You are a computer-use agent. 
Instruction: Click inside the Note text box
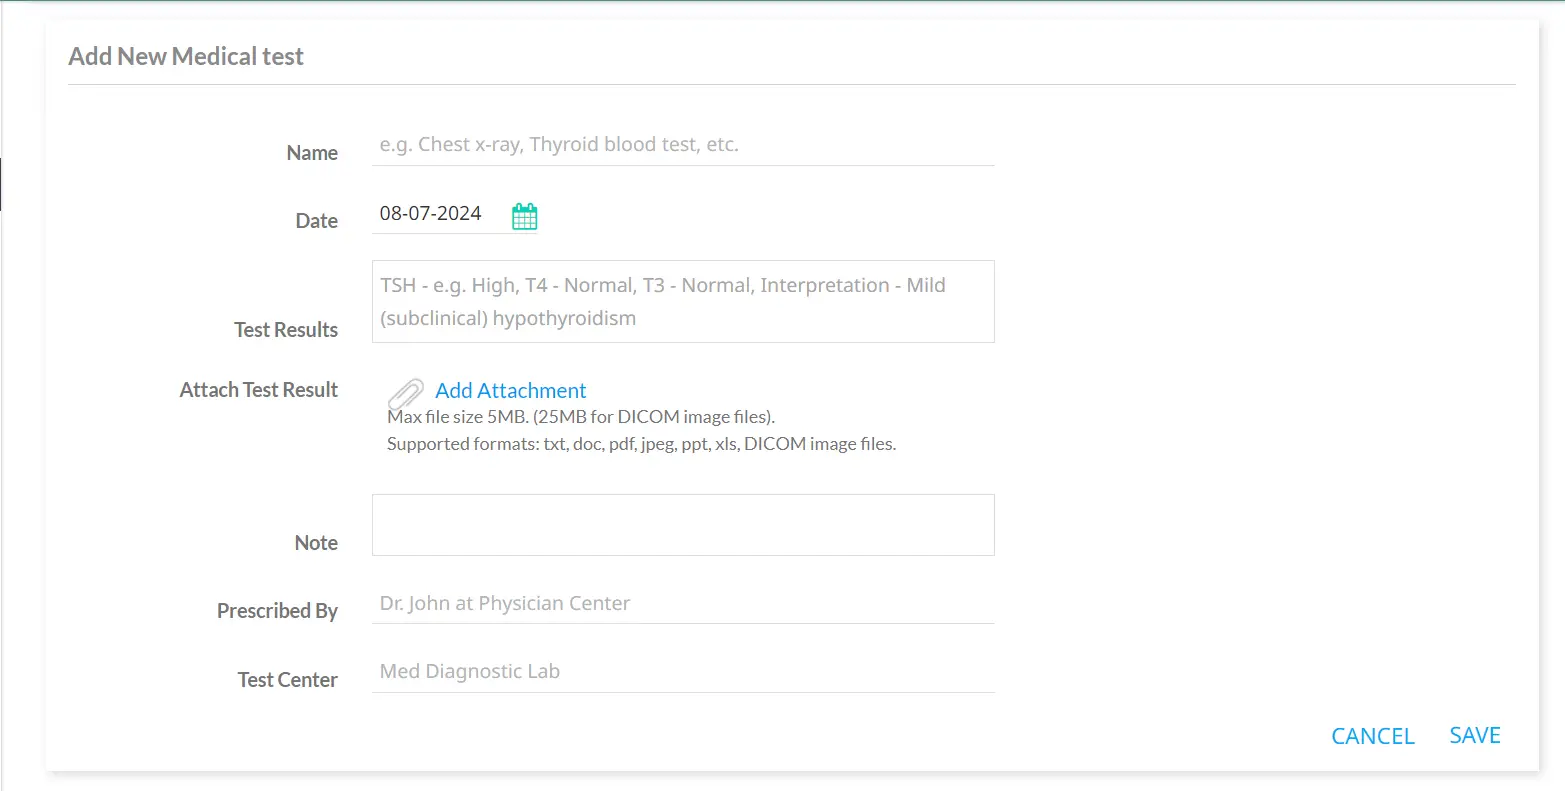tap(683, 525)
